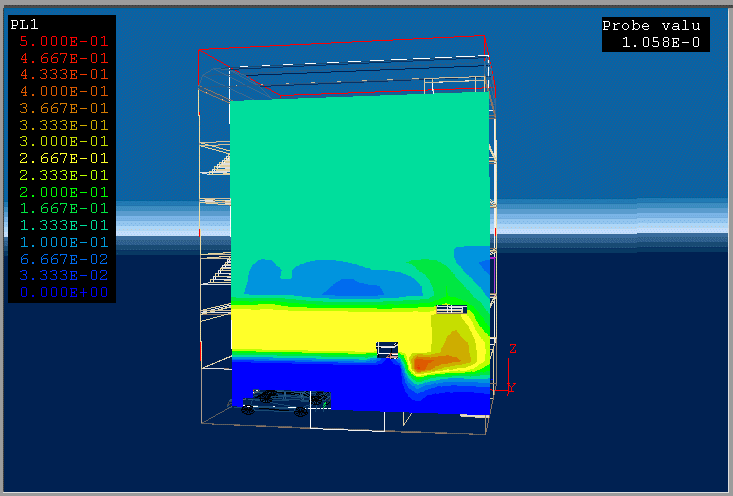733x496 pixels.
Task: Click the yellow contour band
Action: (320, 328)
